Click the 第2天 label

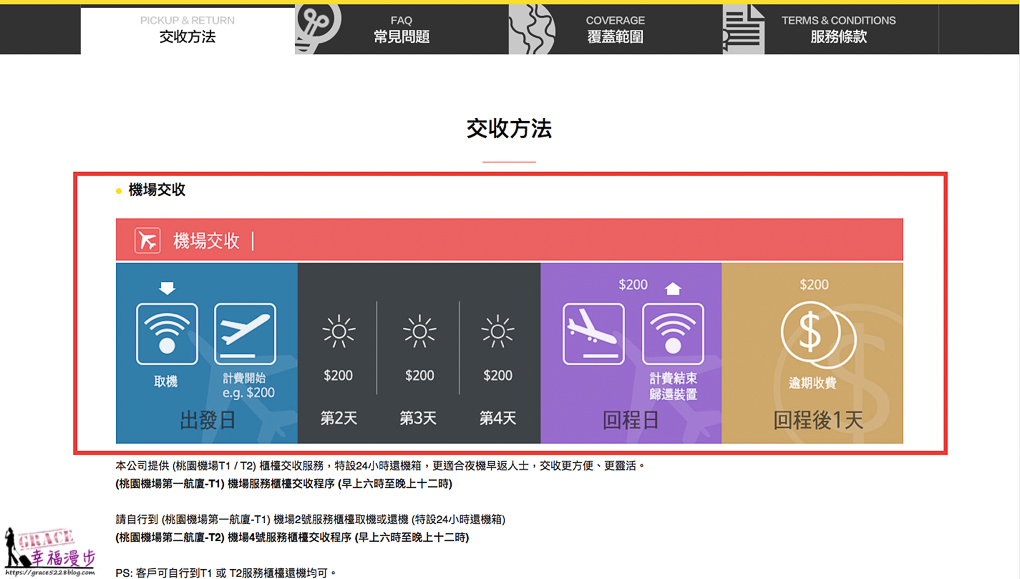338,418
